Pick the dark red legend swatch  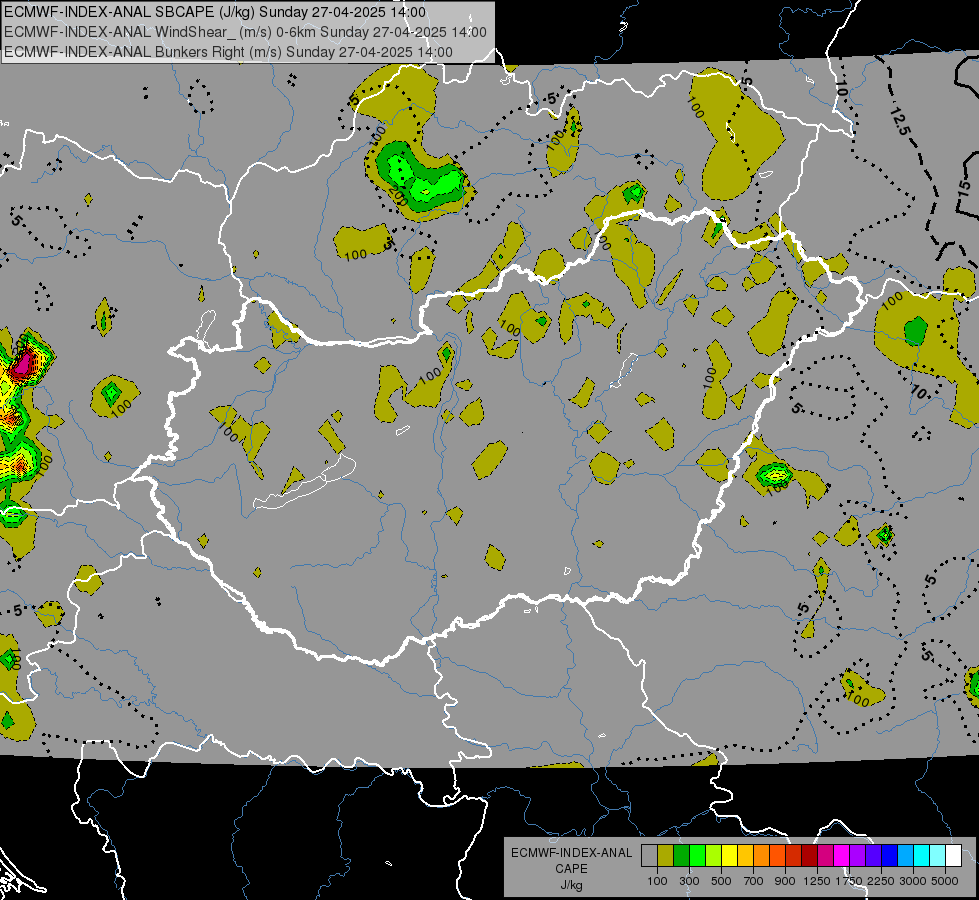[810, 856]
